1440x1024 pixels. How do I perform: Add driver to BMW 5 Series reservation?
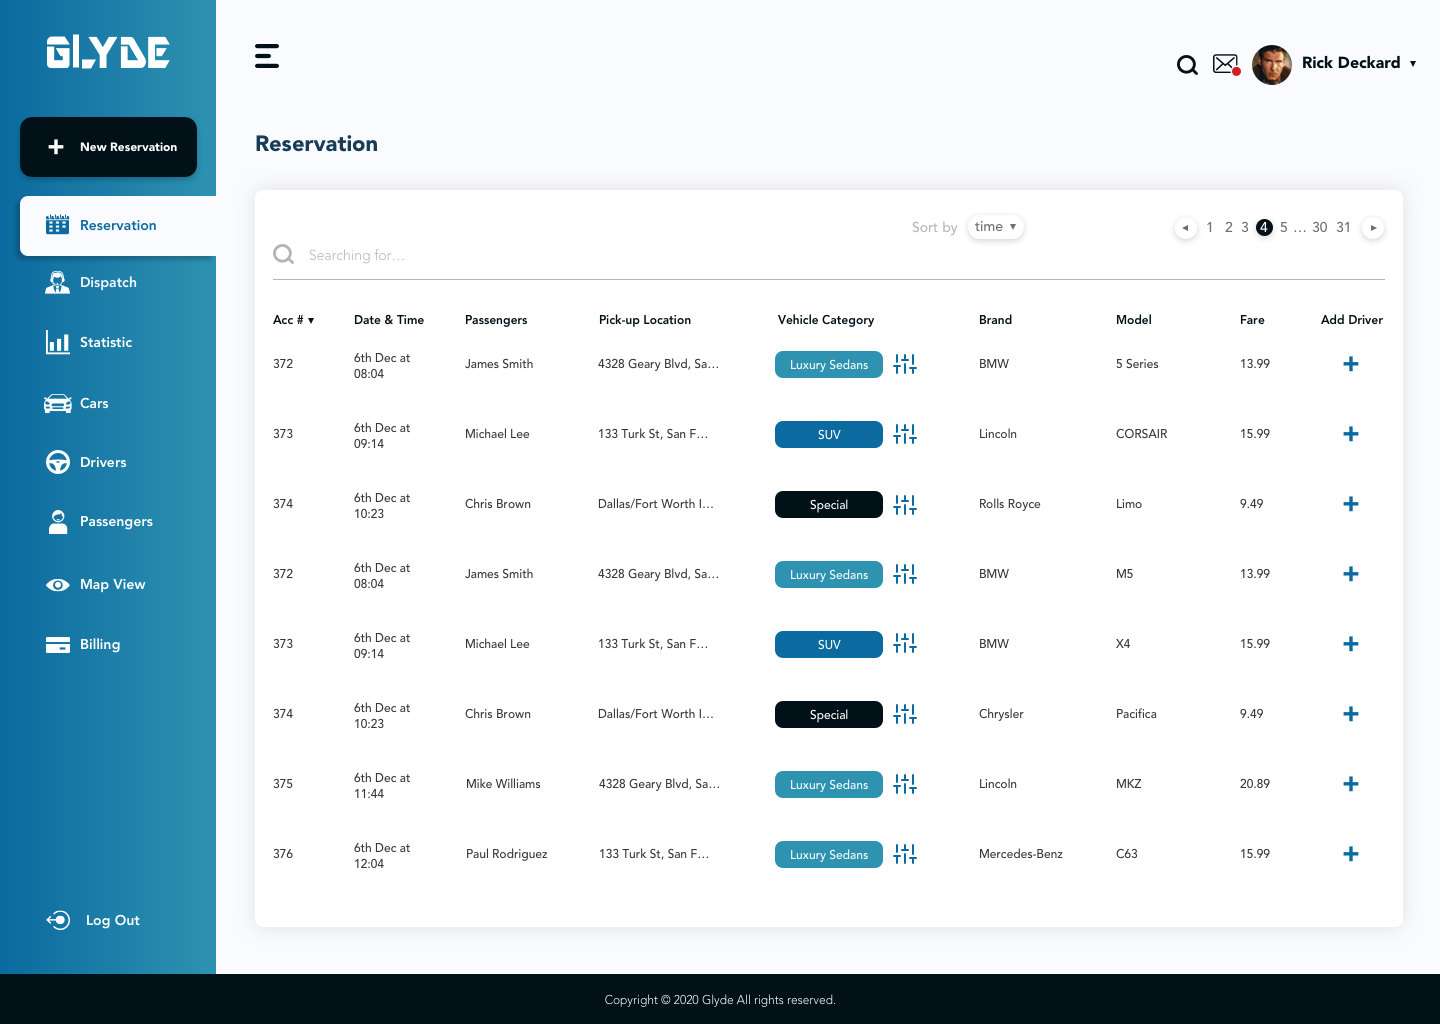coord(1351,364)
